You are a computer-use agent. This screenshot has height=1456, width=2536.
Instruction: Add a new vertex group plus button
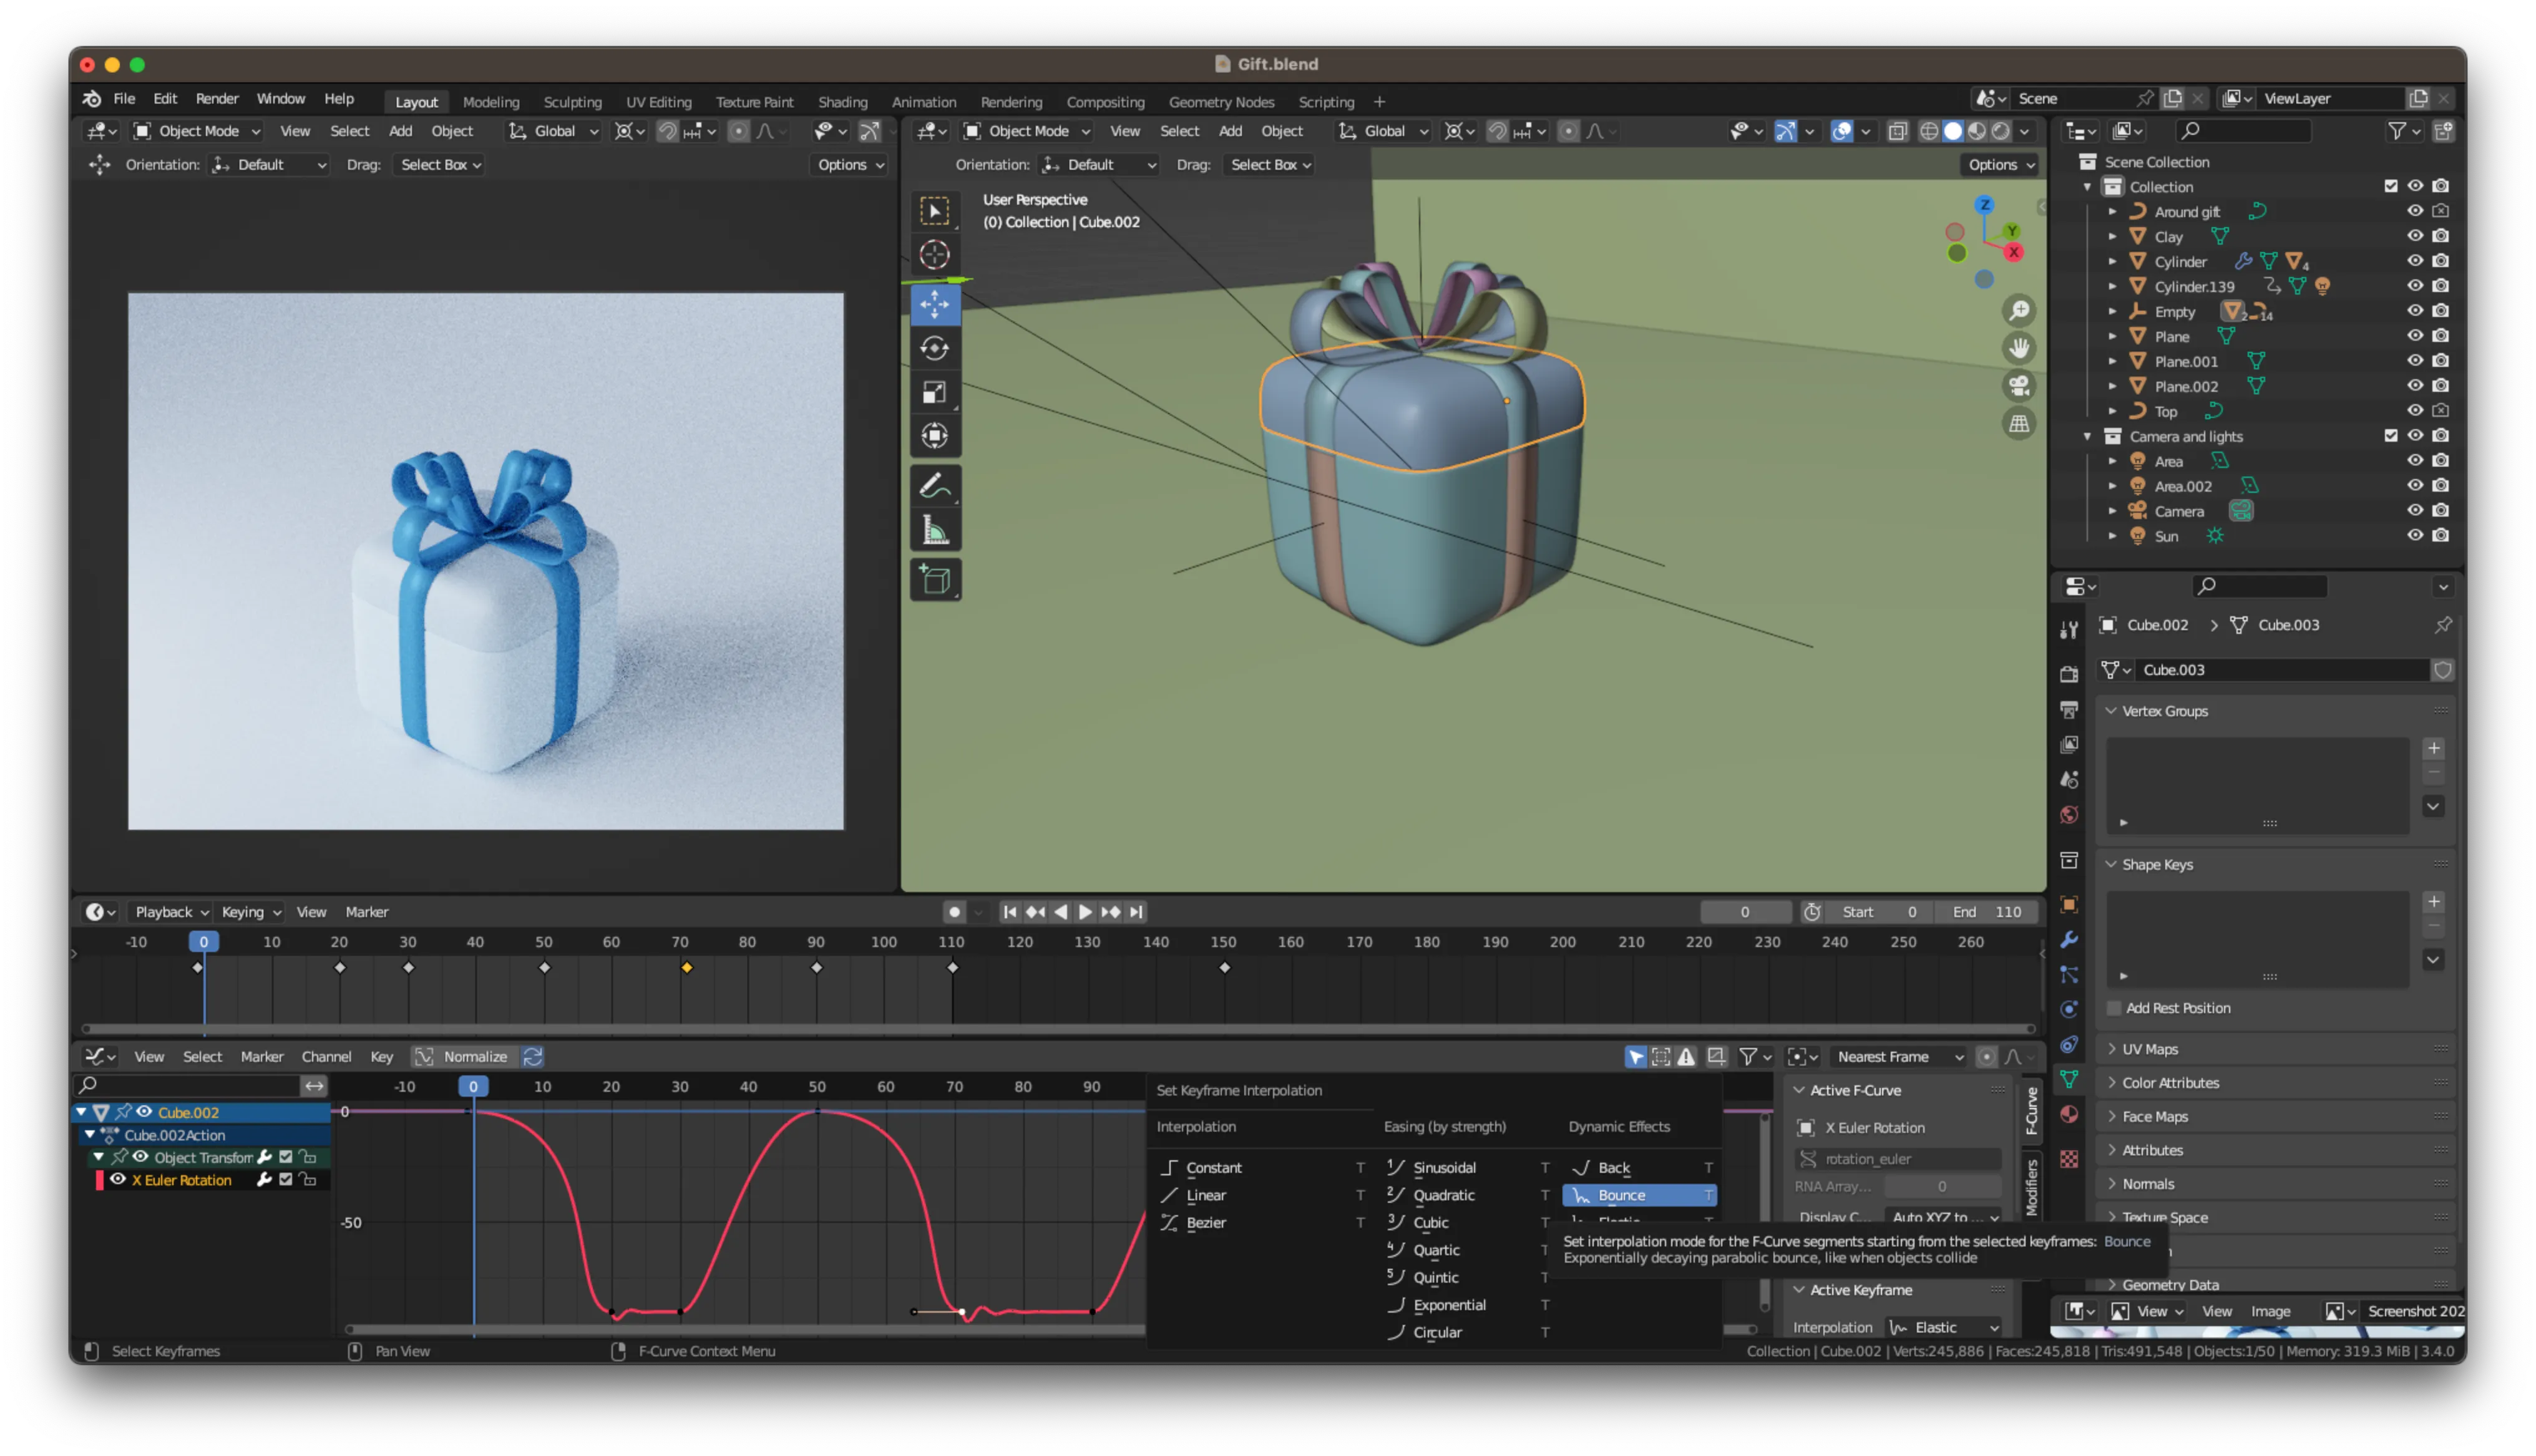coord(2433,748)
